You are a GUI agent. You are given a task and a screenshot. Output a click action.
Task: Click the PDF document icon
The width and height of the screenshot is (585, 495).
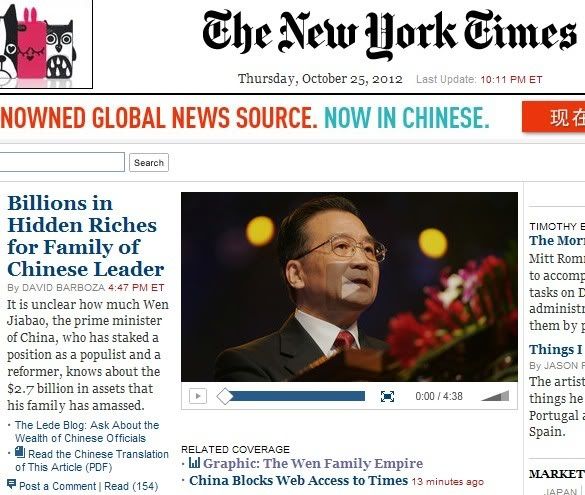[20, 452]
